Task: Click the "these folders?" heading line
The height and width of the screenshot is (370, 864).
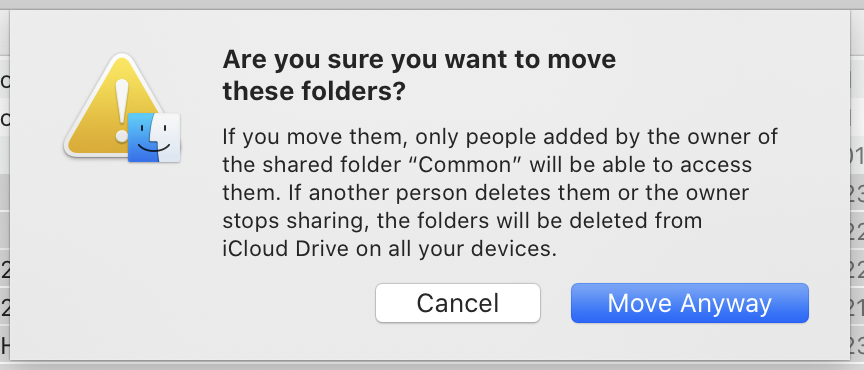Action: point(314,93)
